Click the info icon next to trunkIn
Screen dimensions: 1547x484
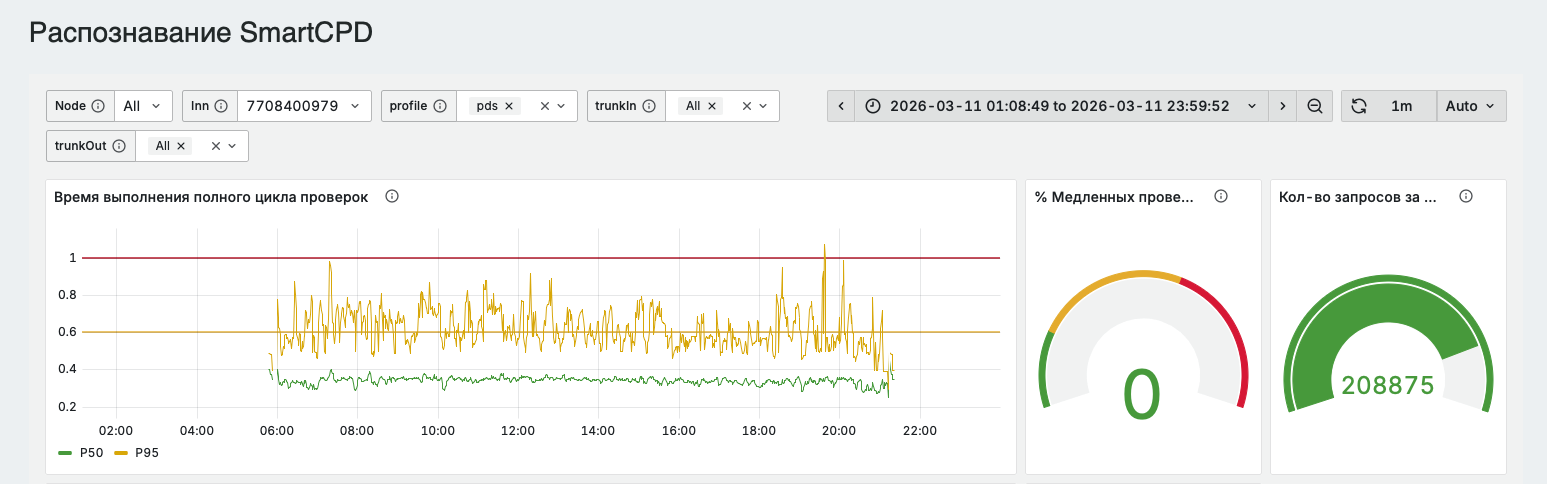pos(649,106)
